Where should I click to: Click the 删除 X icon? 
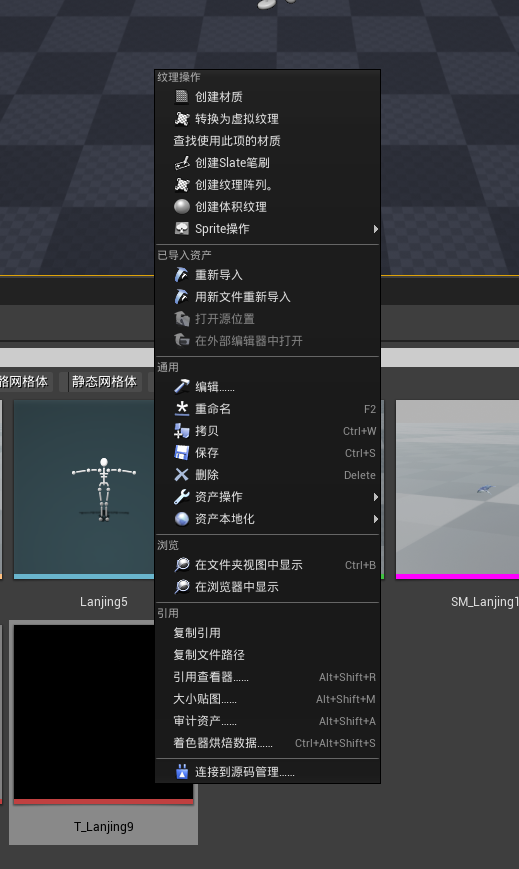tap(181, 475)
